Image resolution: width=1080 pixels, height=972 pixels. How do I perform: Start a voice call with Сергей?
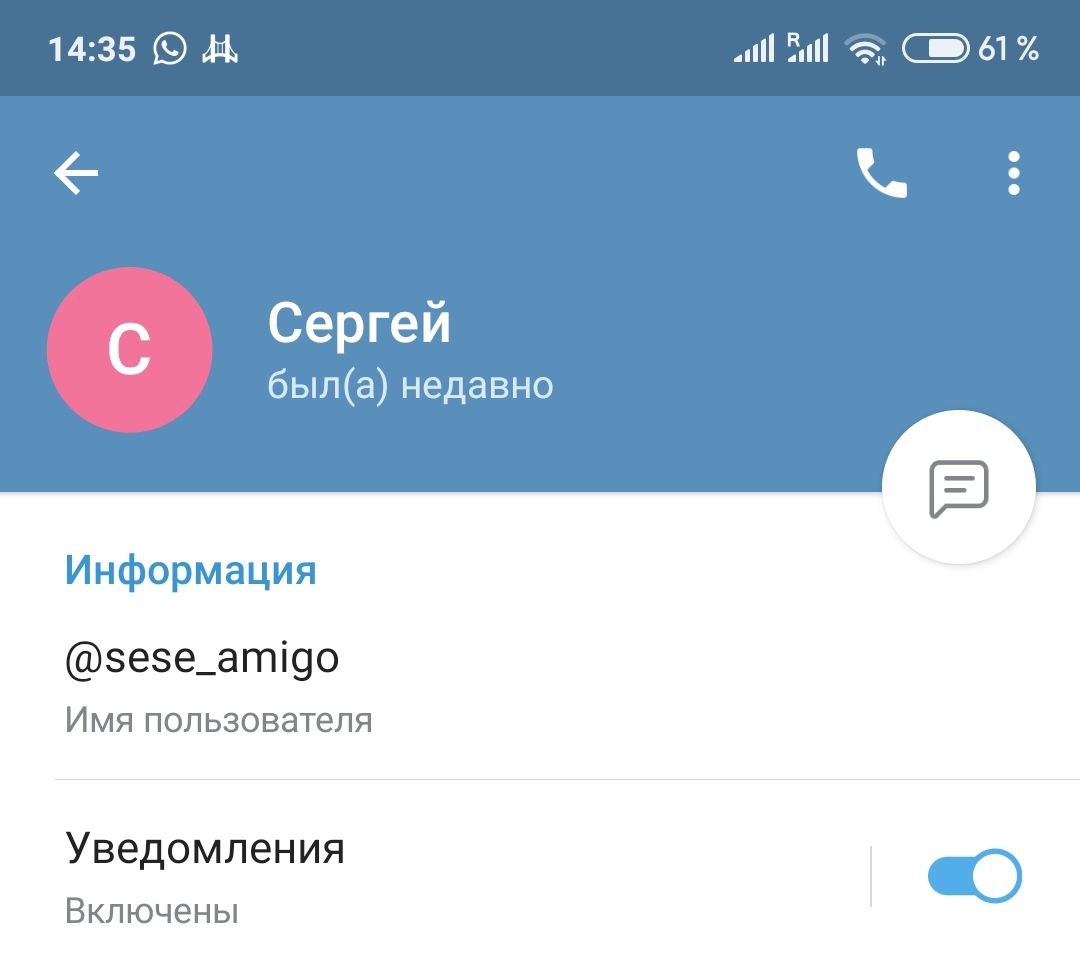[x=882, y=173]
